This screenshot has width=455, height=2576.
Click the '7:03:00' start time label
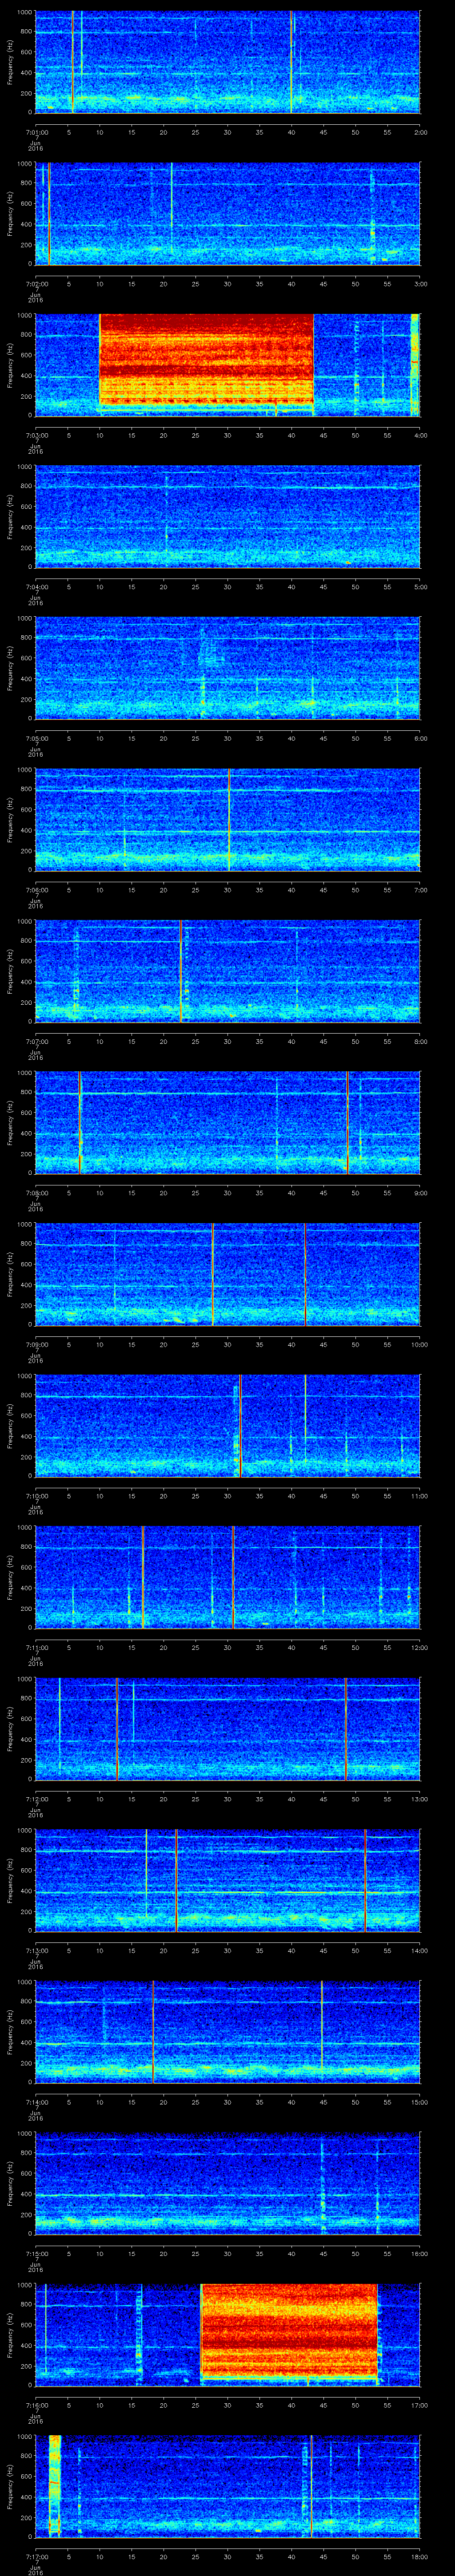coord(36,435)
